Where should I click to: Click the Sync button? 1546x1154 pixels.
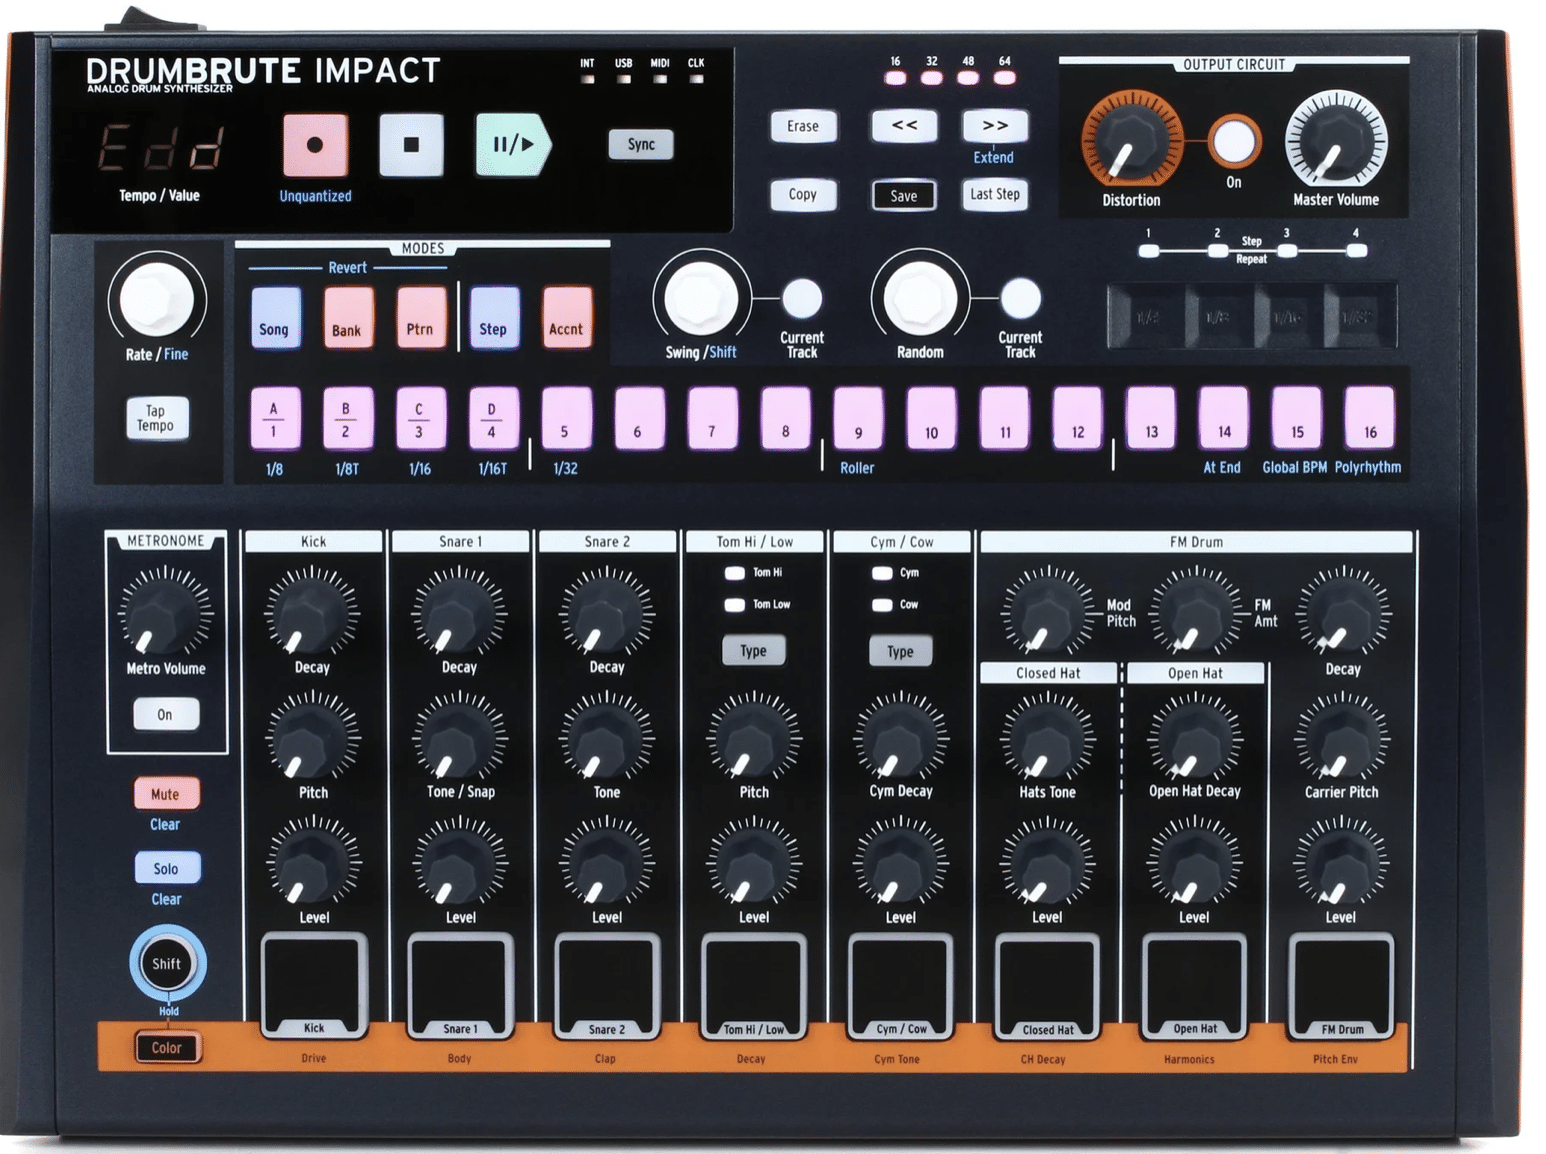(x=641, y=144)
